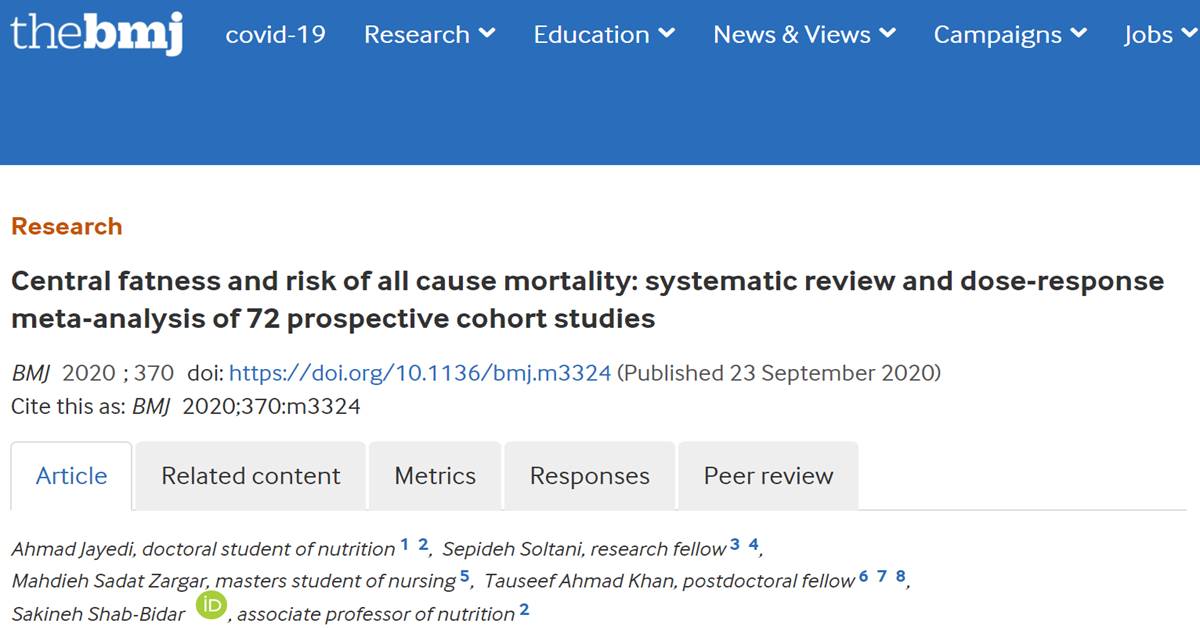Screen dimensions: 1200x628
Task: Click the article title heading
Action: pyautogui.click(x=587, y=300)
